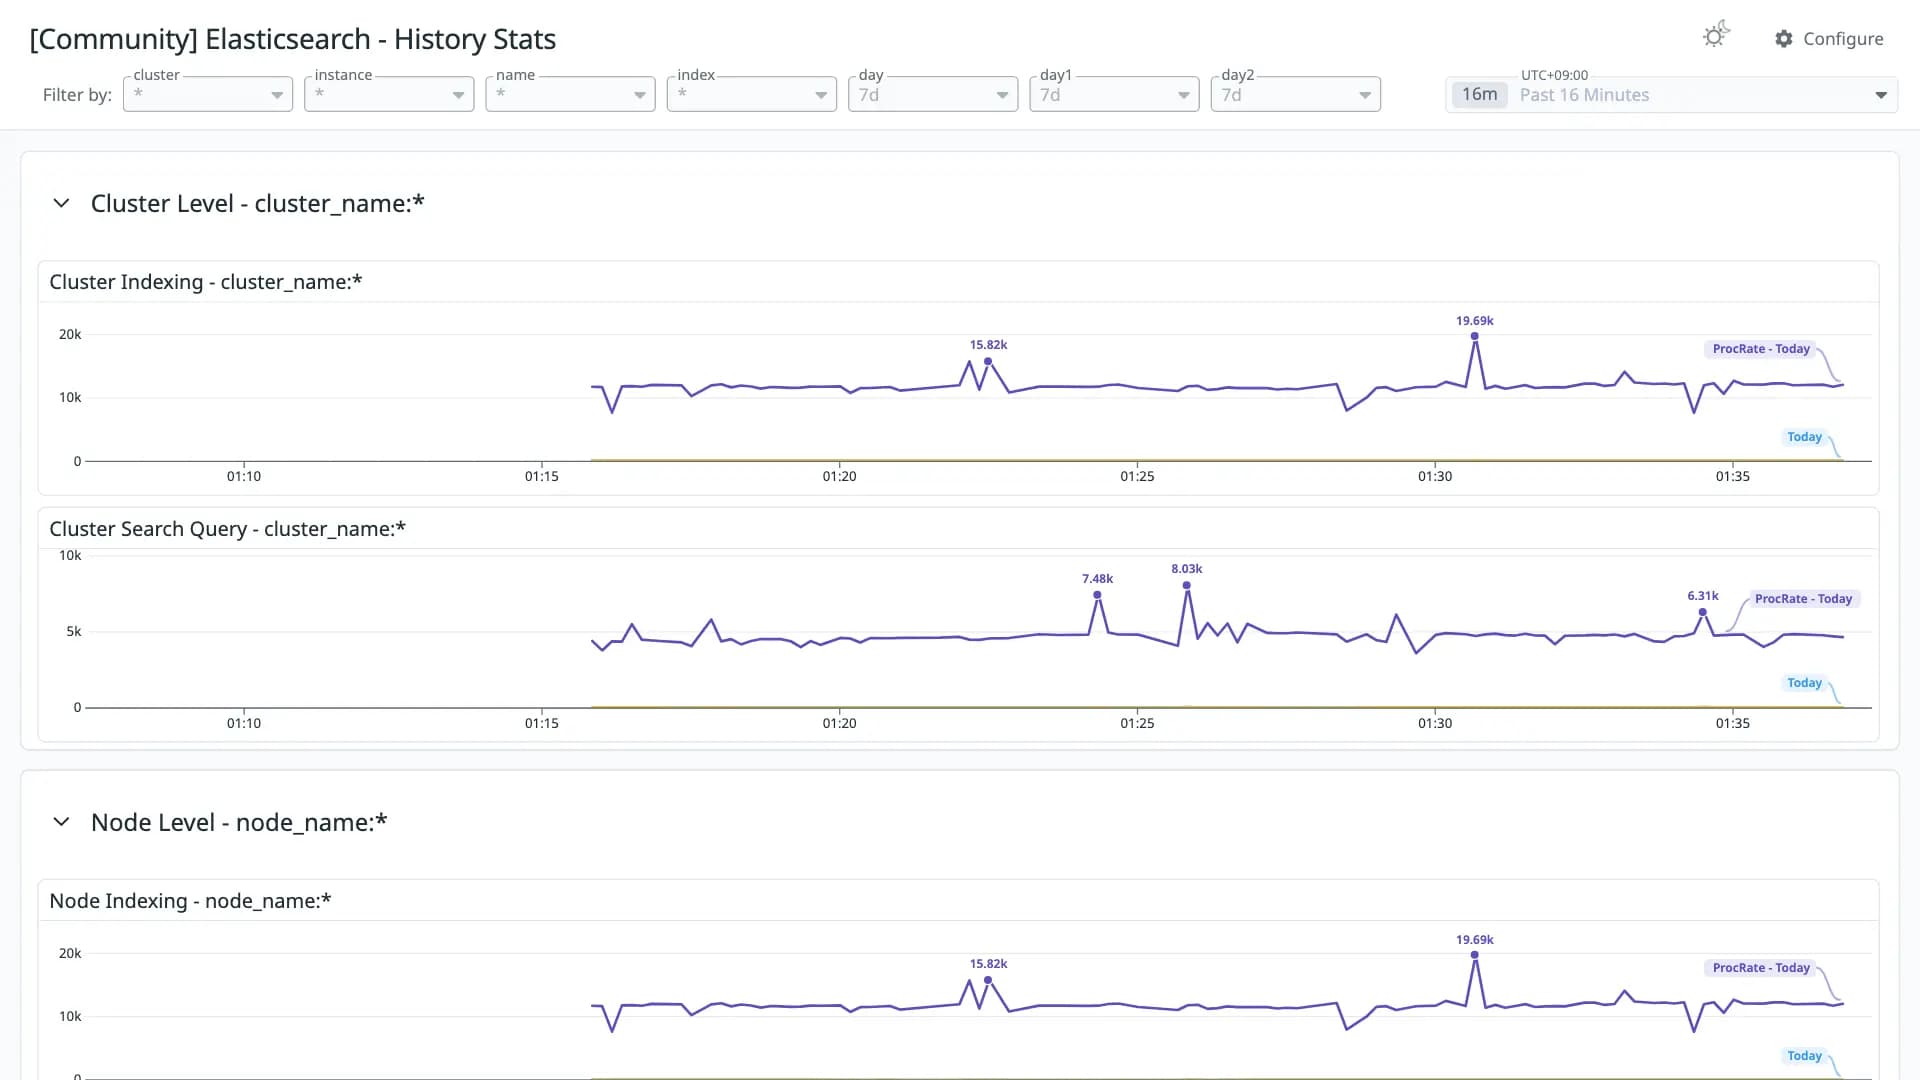Select the 8.03k peak in Cluster Search Query
The image size is (1920, 1080).
click(x=1187, y=585)
